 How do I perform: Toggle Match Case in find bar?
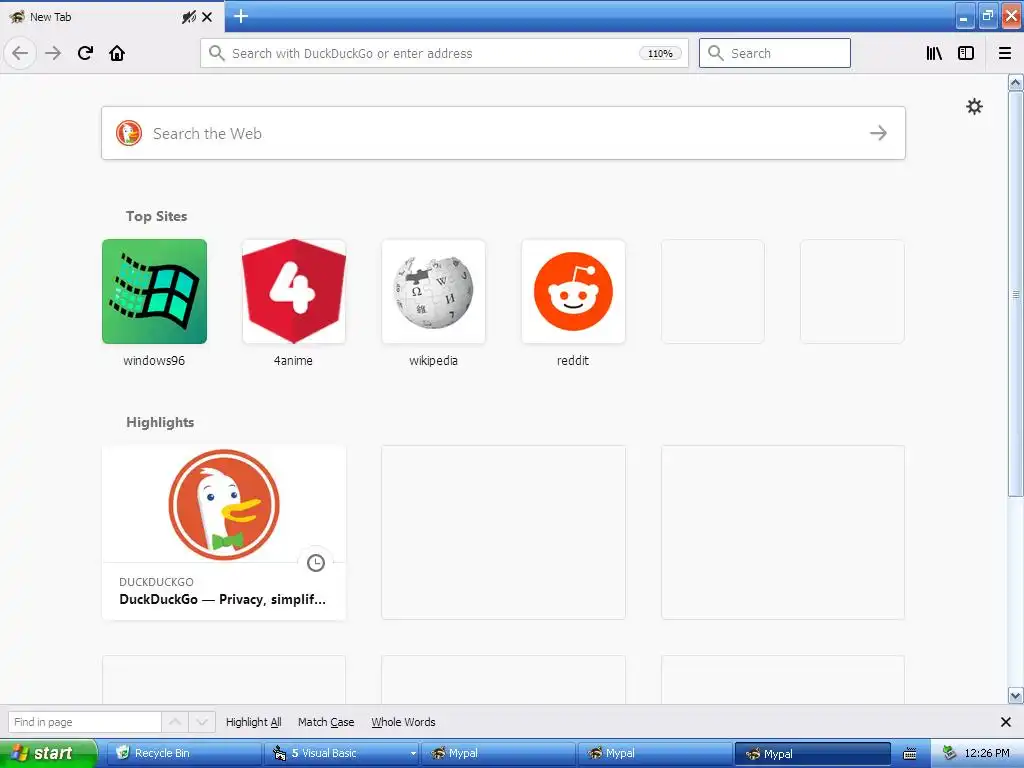[326, 722]
